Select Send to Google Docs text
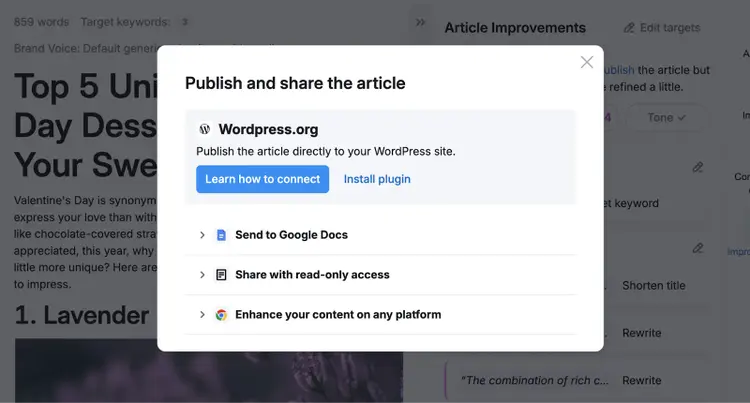 [x=291, y=235]
